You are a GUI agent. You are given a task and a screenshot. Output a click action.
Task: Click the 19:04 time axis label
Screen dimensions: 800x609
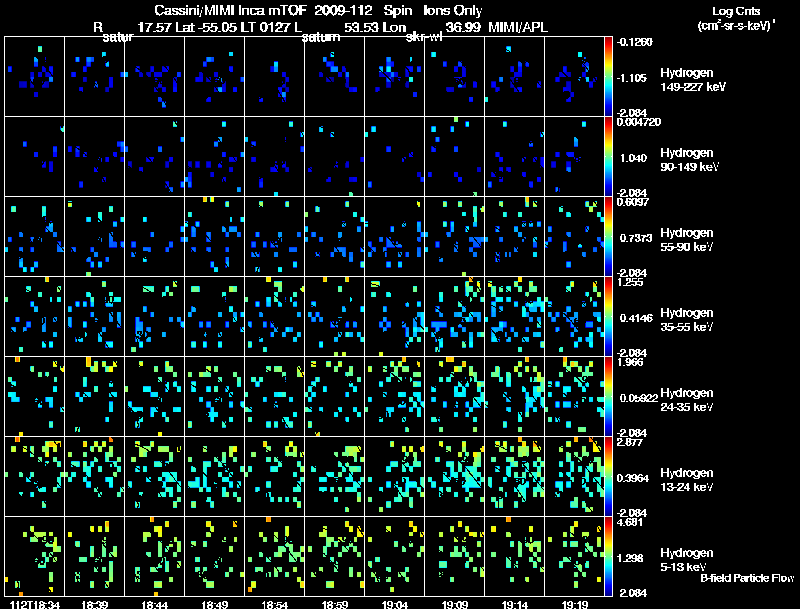click(x=395, y=604)
